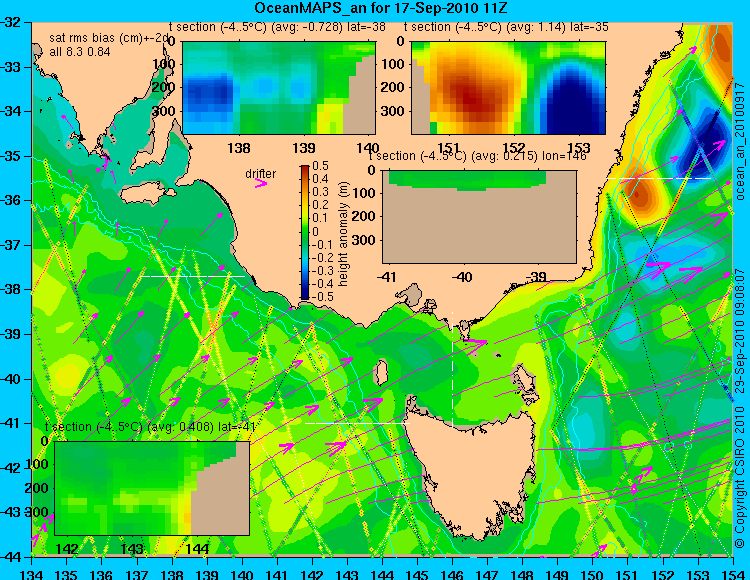Click the 0.5 tick on the colorbar
750x580 pixels.
pos(320,166)
